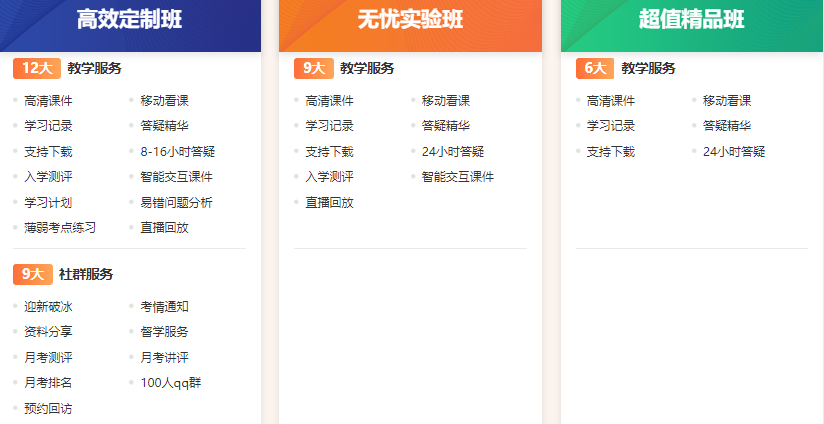Click the 6大 badge under 超值精品班
824x424 pixels.
coord(595,68)
